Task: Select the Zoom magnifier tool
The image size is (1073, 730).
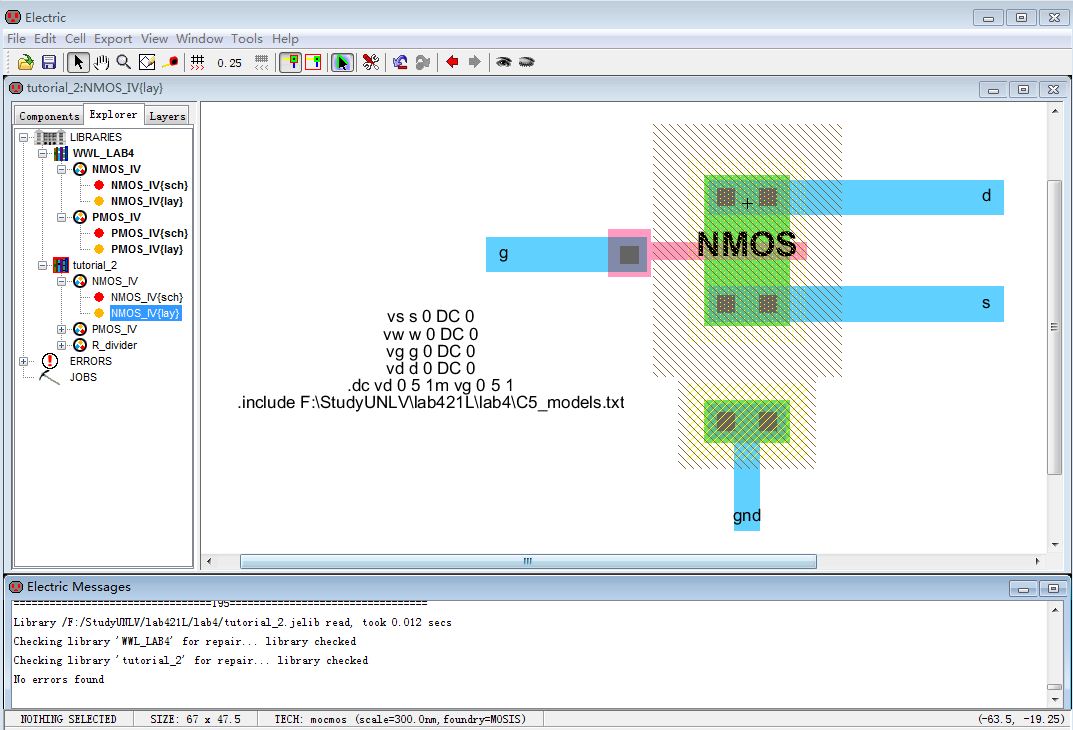Action: click(x=124, y=62)
